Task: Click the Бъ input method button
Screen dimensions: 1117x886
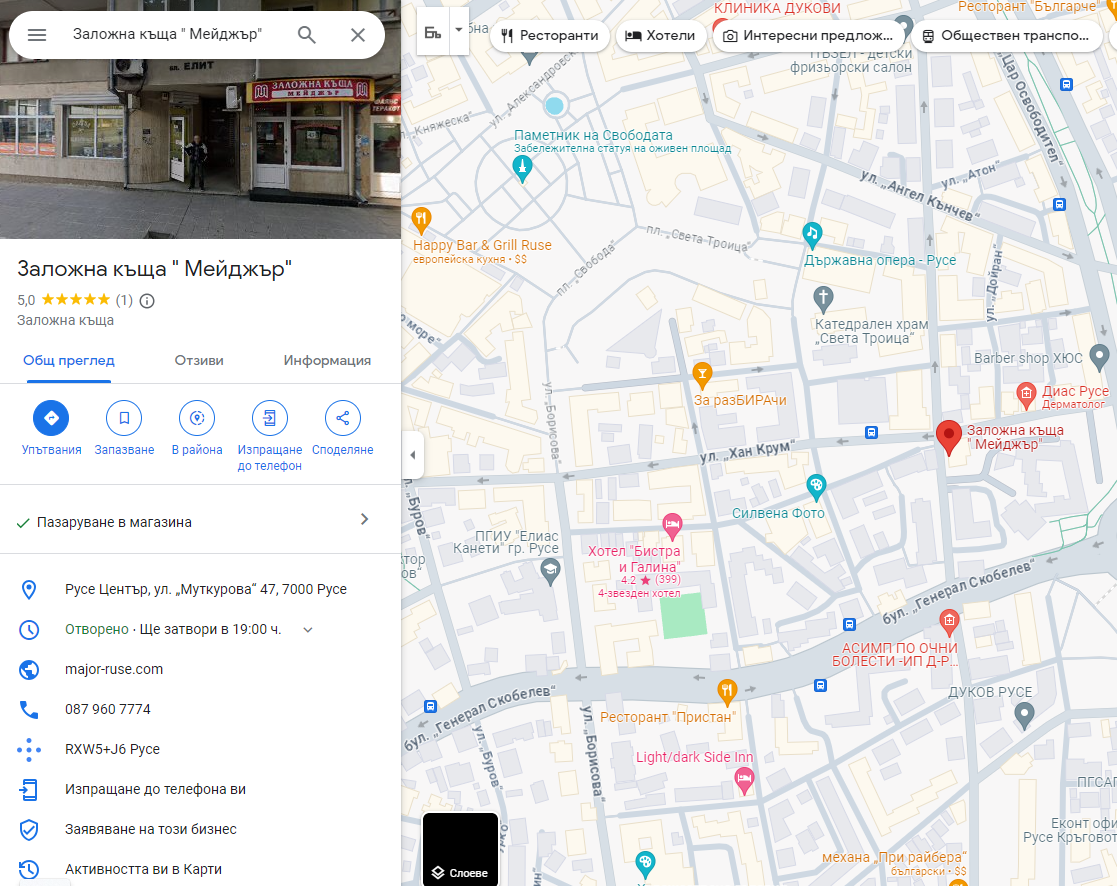Action: pos(433,32)
